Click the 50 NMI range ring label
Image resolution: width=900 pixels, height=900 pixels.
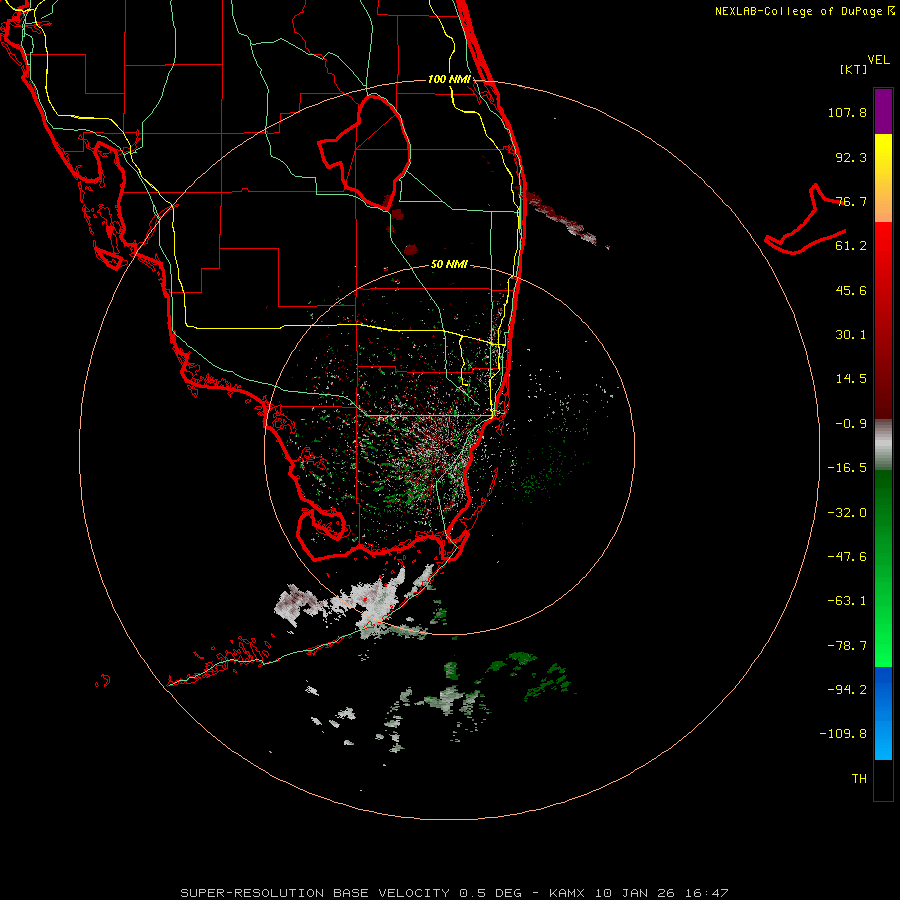point(449,265)
